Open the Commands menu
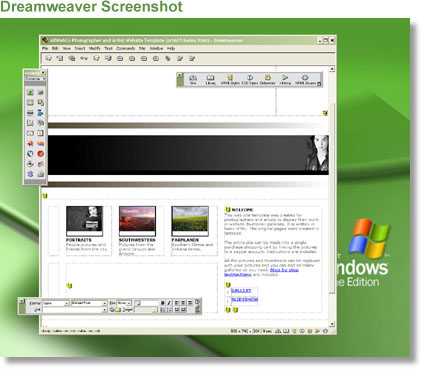Image resolution: width=422 pixels, height=369 pixels. pos(125,48)
